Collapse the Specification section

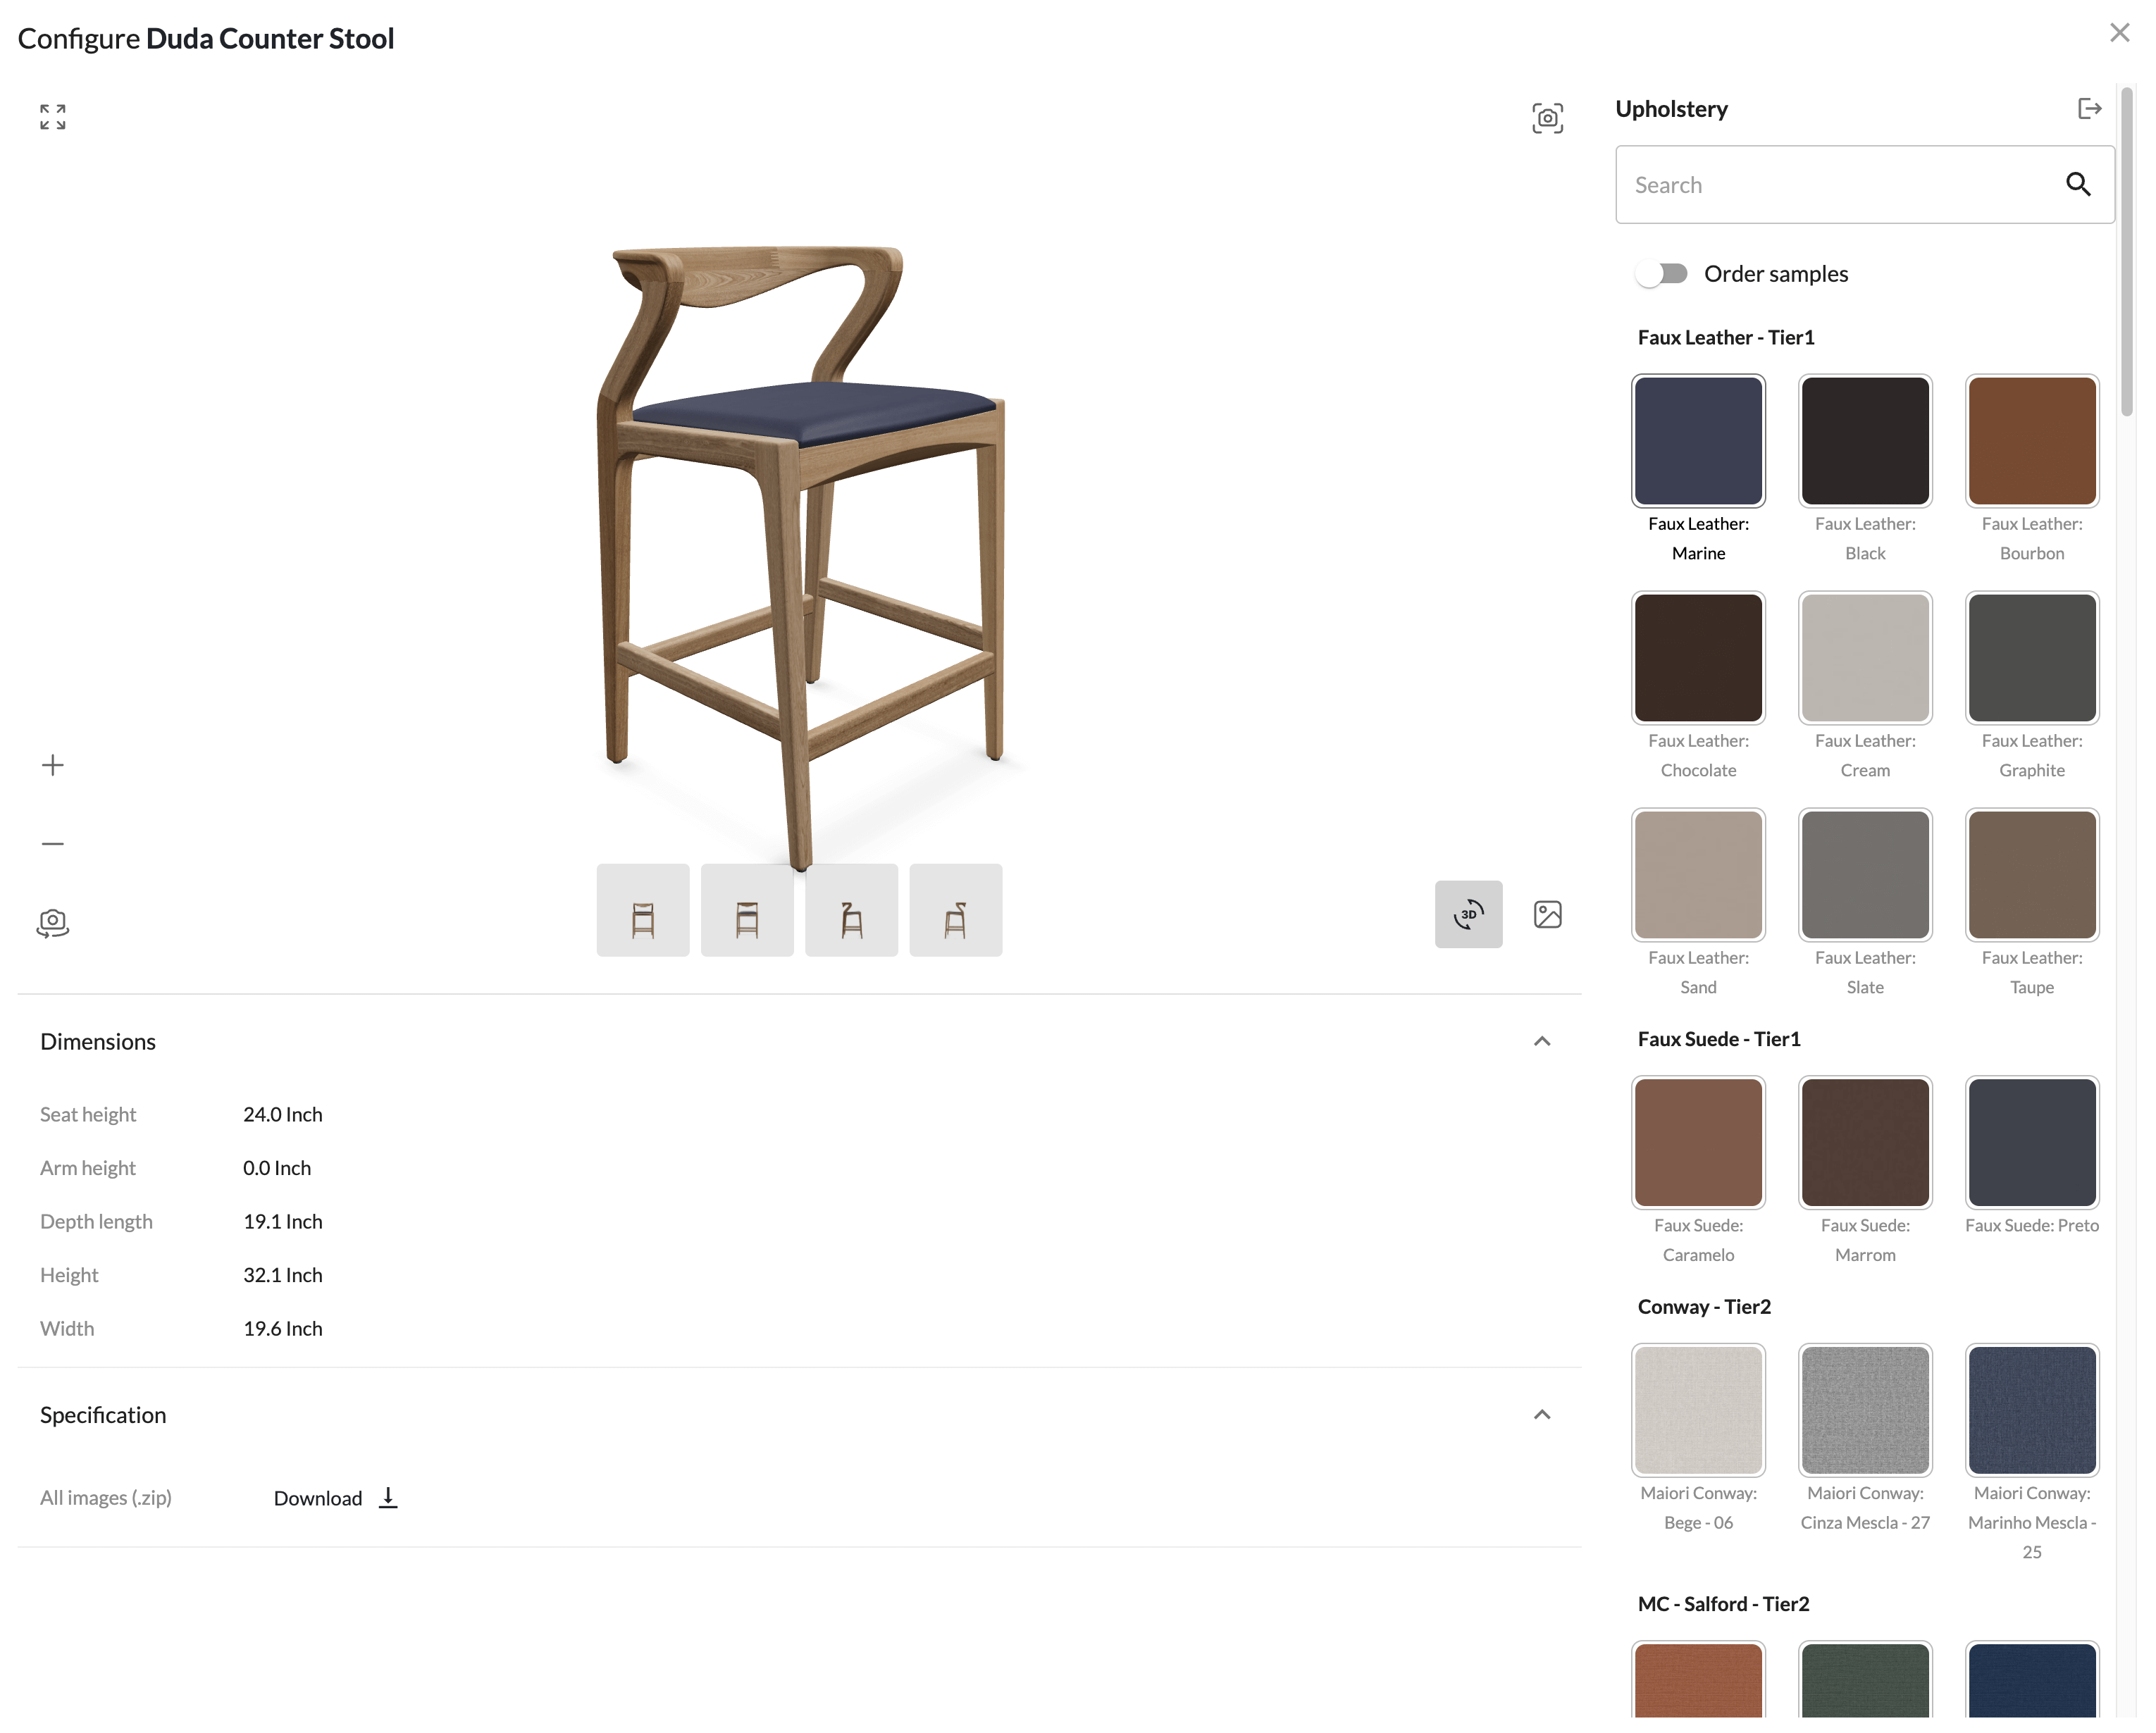pos(1541,1414)
